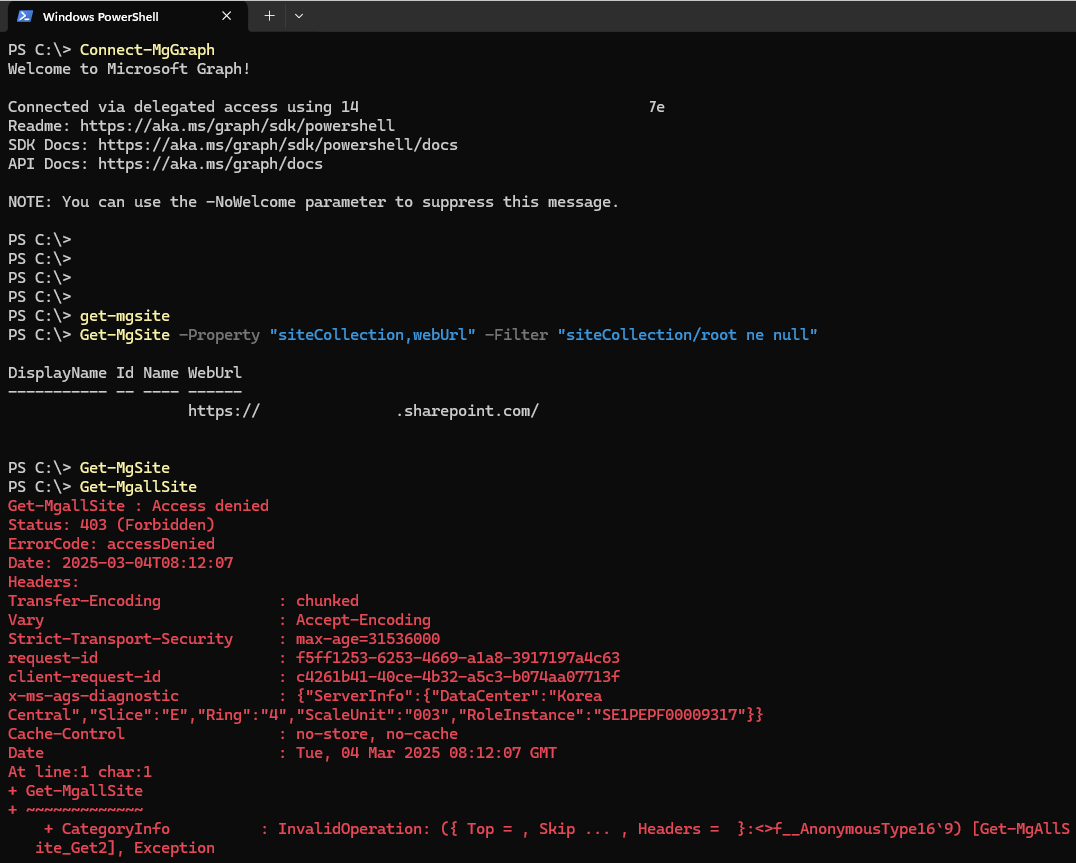This screenshot has height=863, width=1076.
Task: Click 'Welcome to Microsoft Graph!' line
Action: [129, 69]
